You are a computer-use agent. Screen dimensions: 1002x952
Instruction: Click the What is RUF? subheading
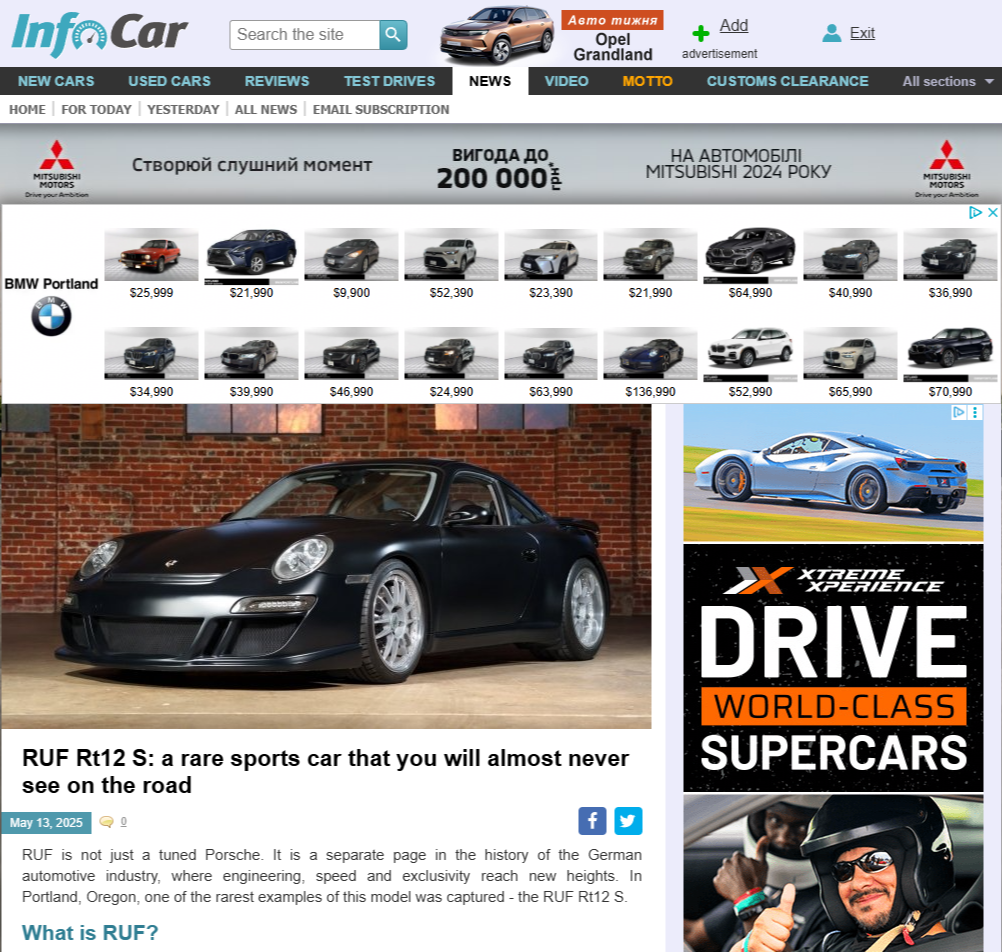pos(90,933)
